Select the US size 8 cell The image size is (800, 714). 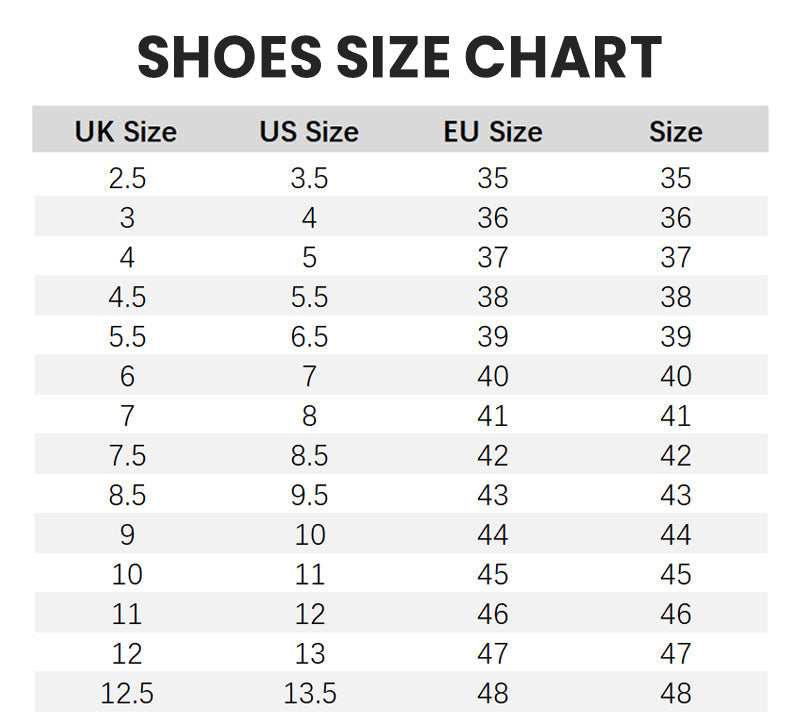click(309, 416)
